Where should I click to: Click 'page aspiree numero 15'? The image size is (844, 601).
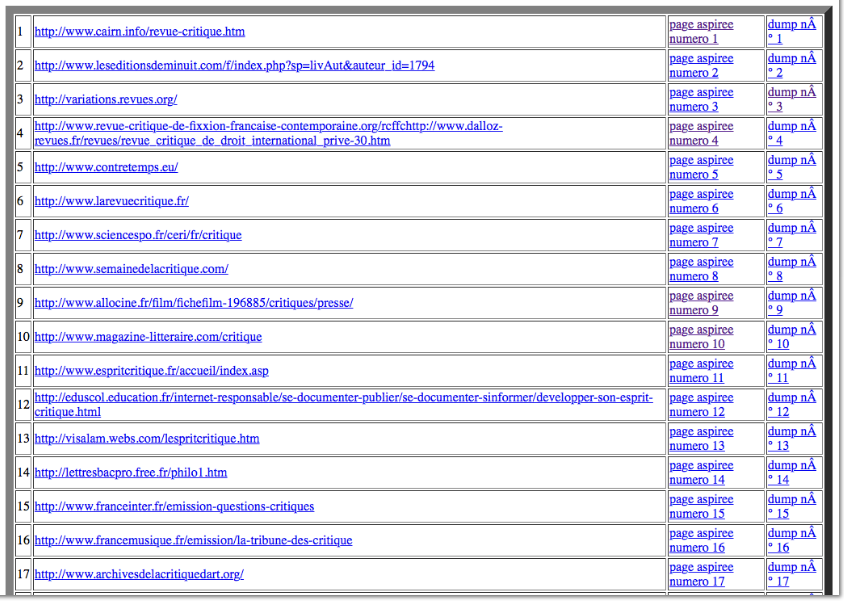pyautogui.click(x=701, y=506)
